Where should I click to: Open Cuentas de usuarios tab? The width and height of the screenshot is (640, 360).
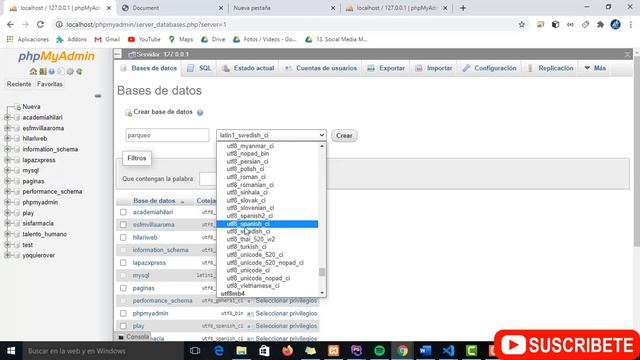321,68
